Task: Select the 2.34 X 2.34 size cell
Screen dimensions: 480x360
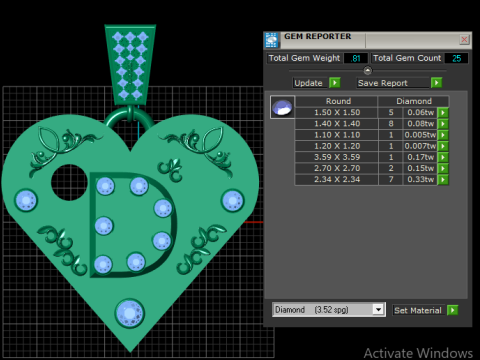Action: (337, 180)
